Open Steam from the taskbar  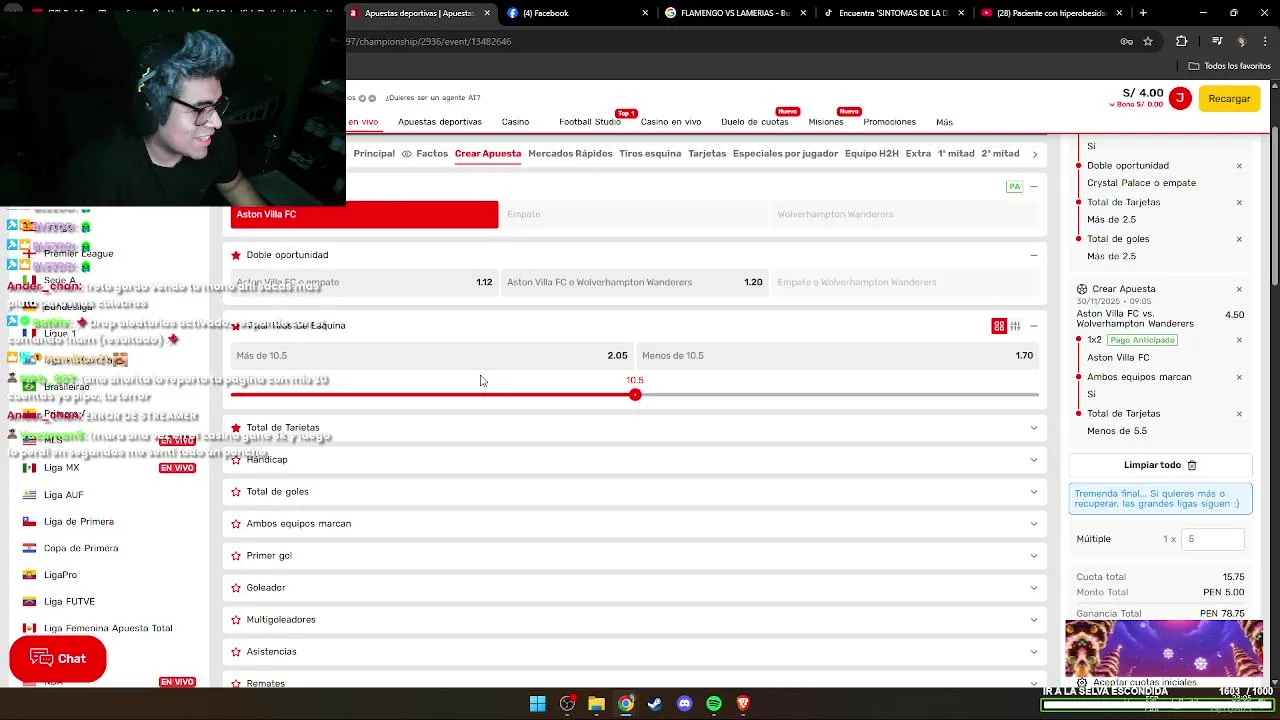655,704
